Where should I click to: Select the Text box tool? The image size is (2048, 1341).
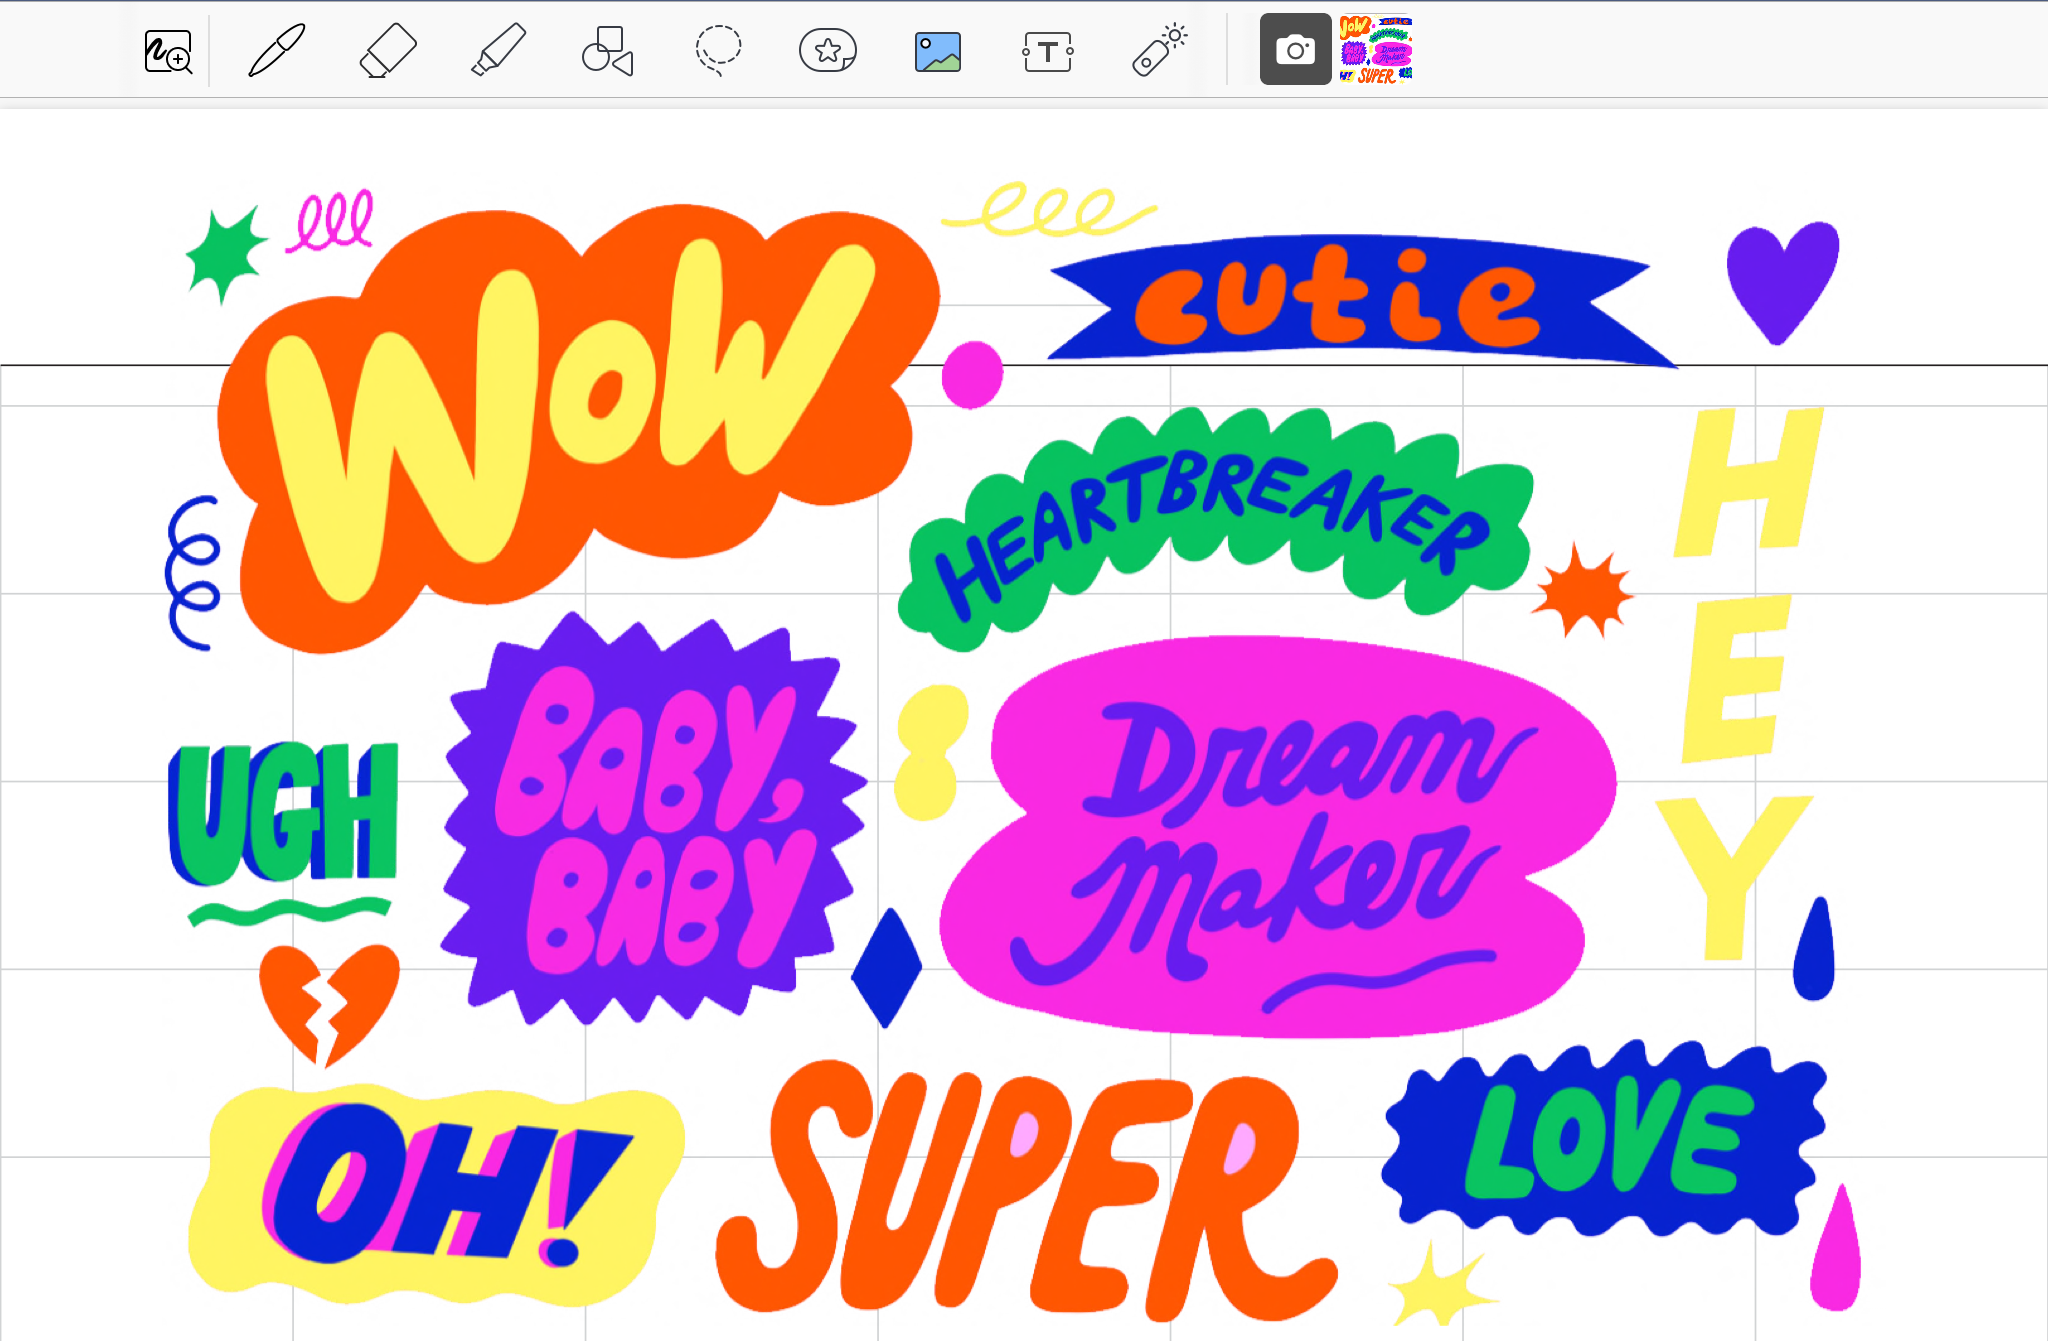pos(1047,51)
